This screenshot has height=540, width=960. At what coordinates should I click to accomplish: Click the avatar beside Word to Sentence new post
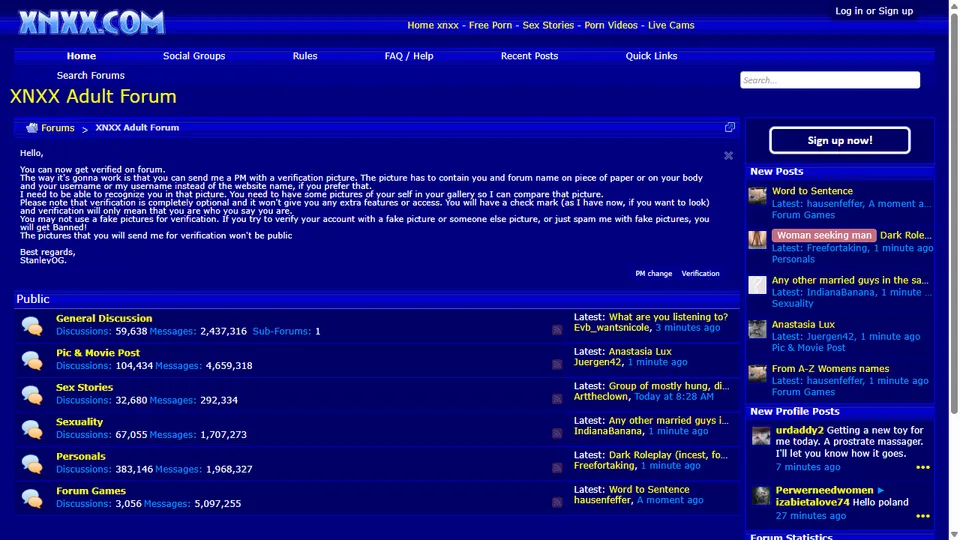[x=757, y=195]
